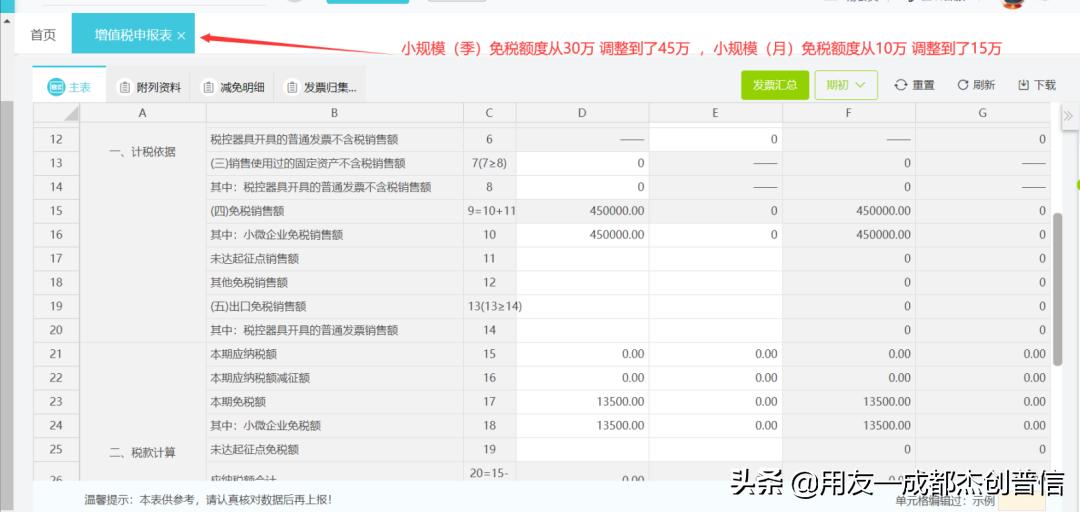Click the (四)免税销售额 label

coord(247,211)
